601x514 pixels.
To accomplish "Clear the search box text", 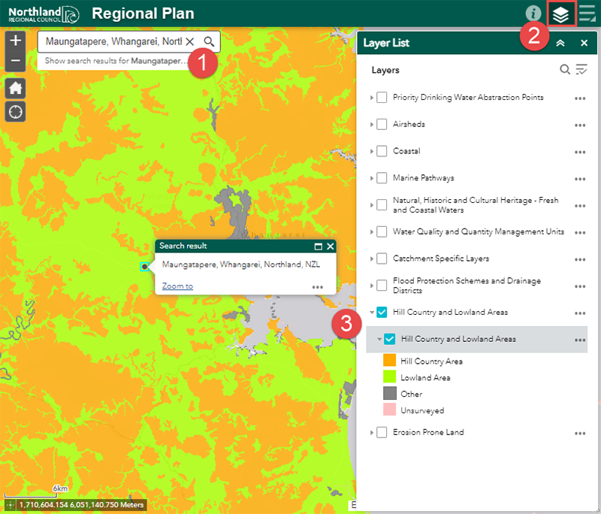I will click(190, 41).
